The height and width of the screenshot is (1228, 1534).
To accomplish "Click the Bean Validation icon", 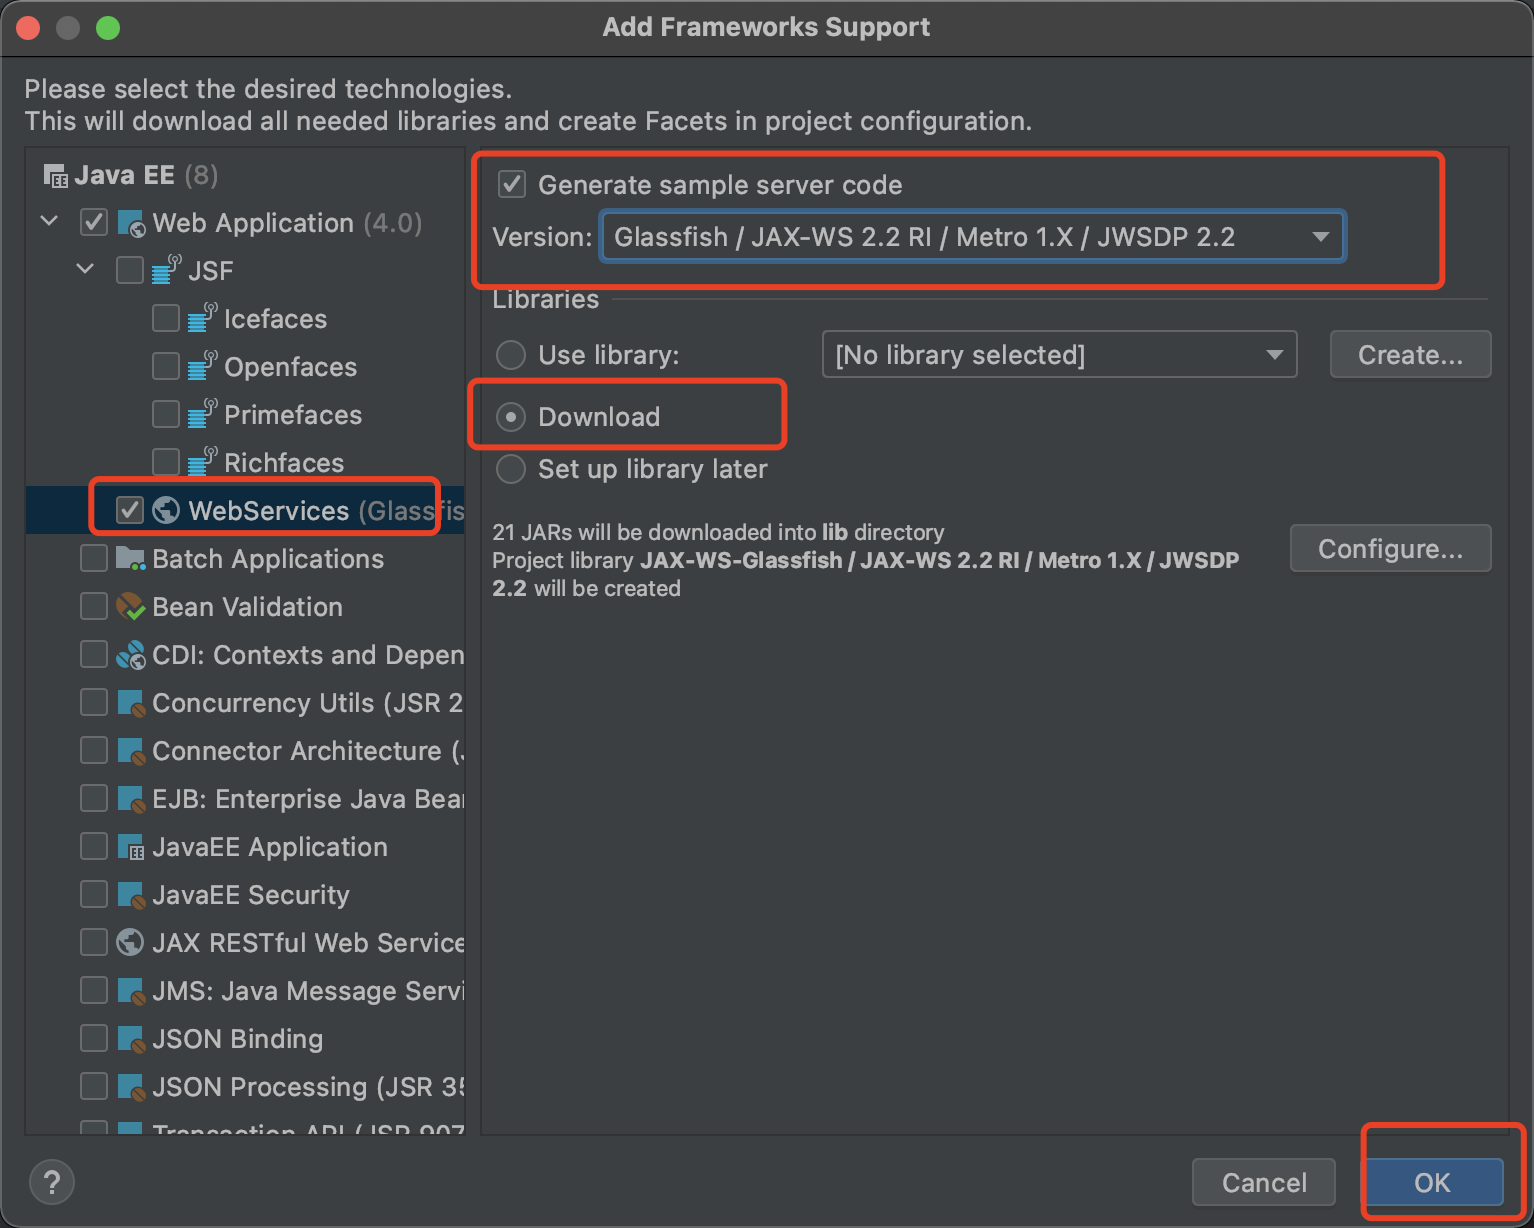I will 129,606.
